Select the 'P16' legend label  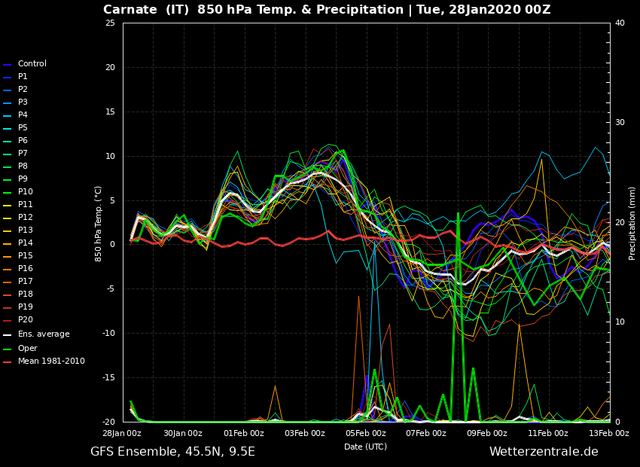pyautogui.click(x=25, y=268)
